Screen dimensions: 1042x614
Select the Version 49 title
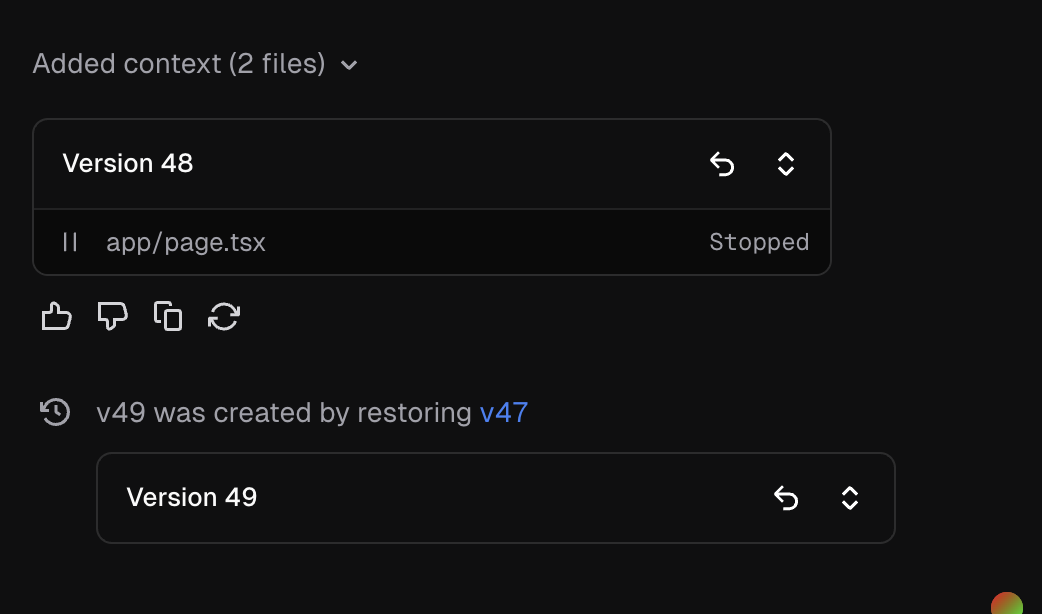[x=192, y=498]
